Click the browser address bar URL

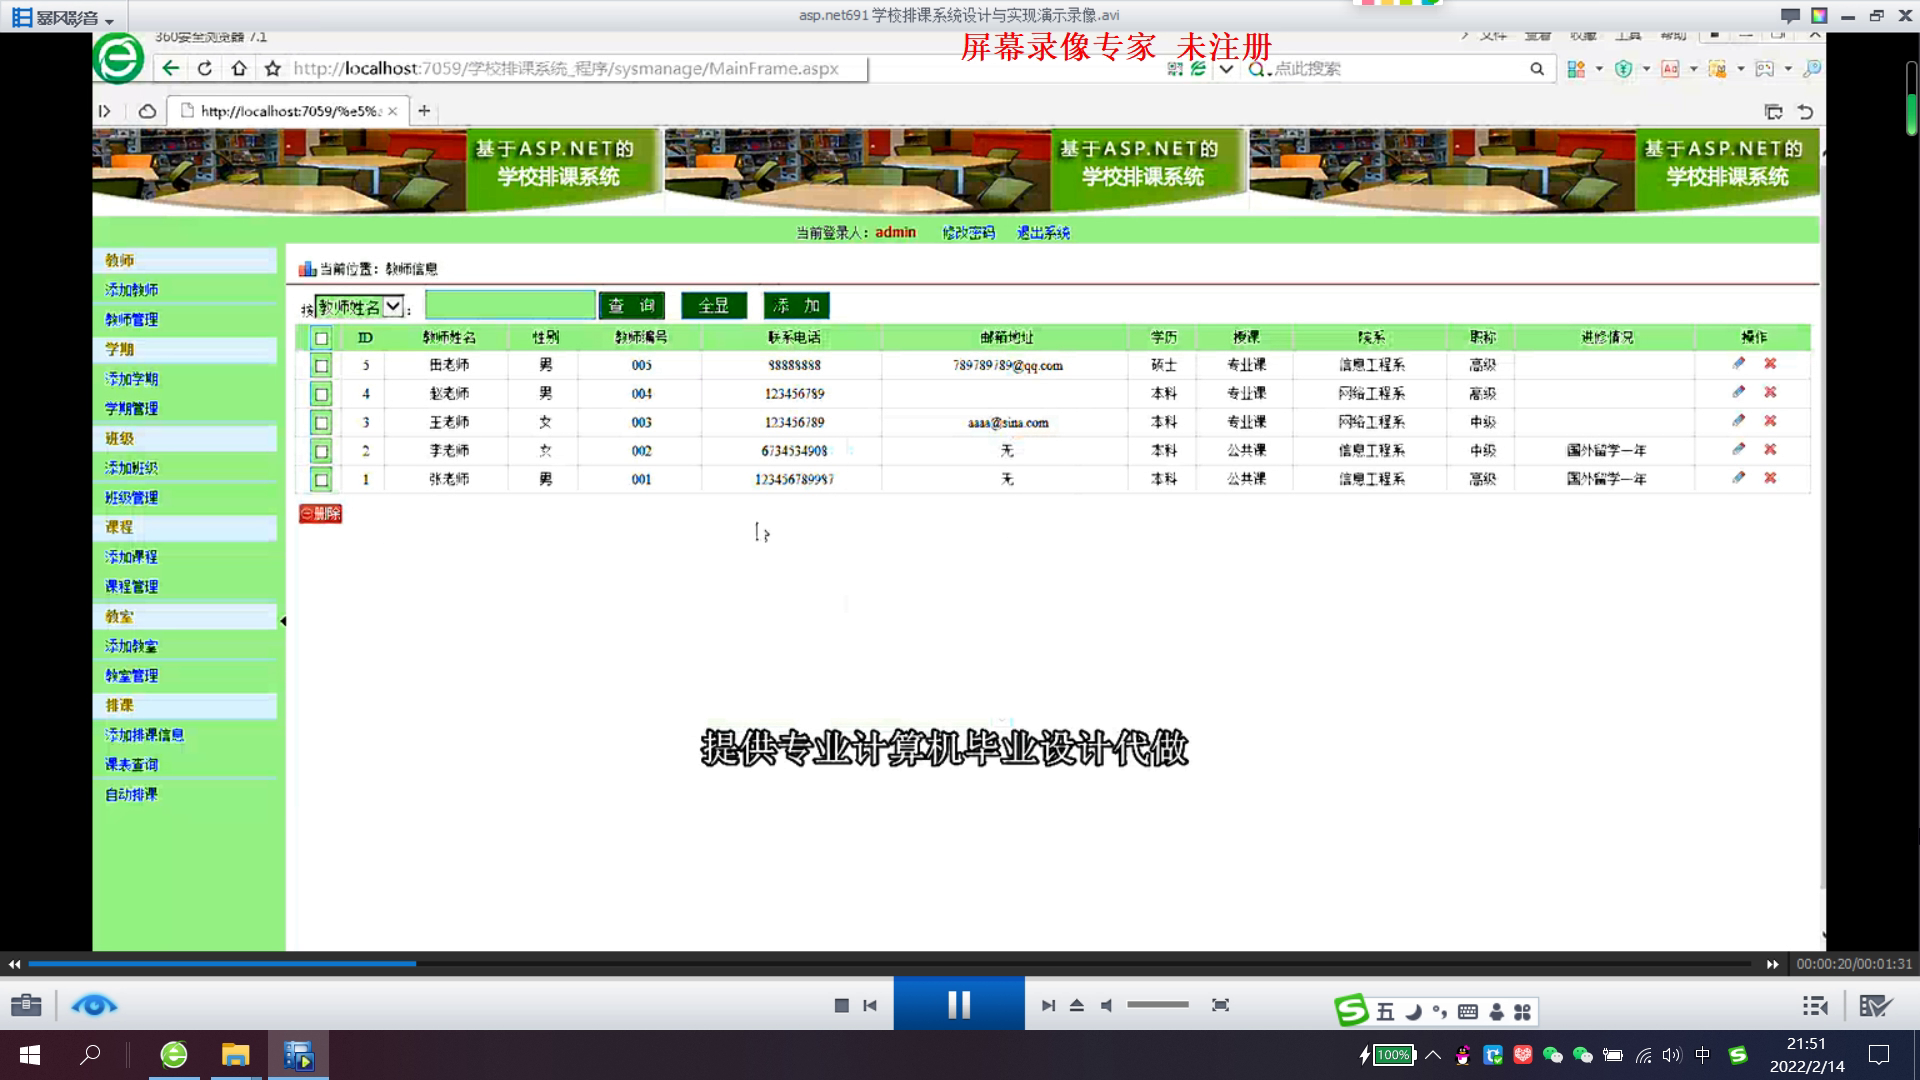click(566, 69)
